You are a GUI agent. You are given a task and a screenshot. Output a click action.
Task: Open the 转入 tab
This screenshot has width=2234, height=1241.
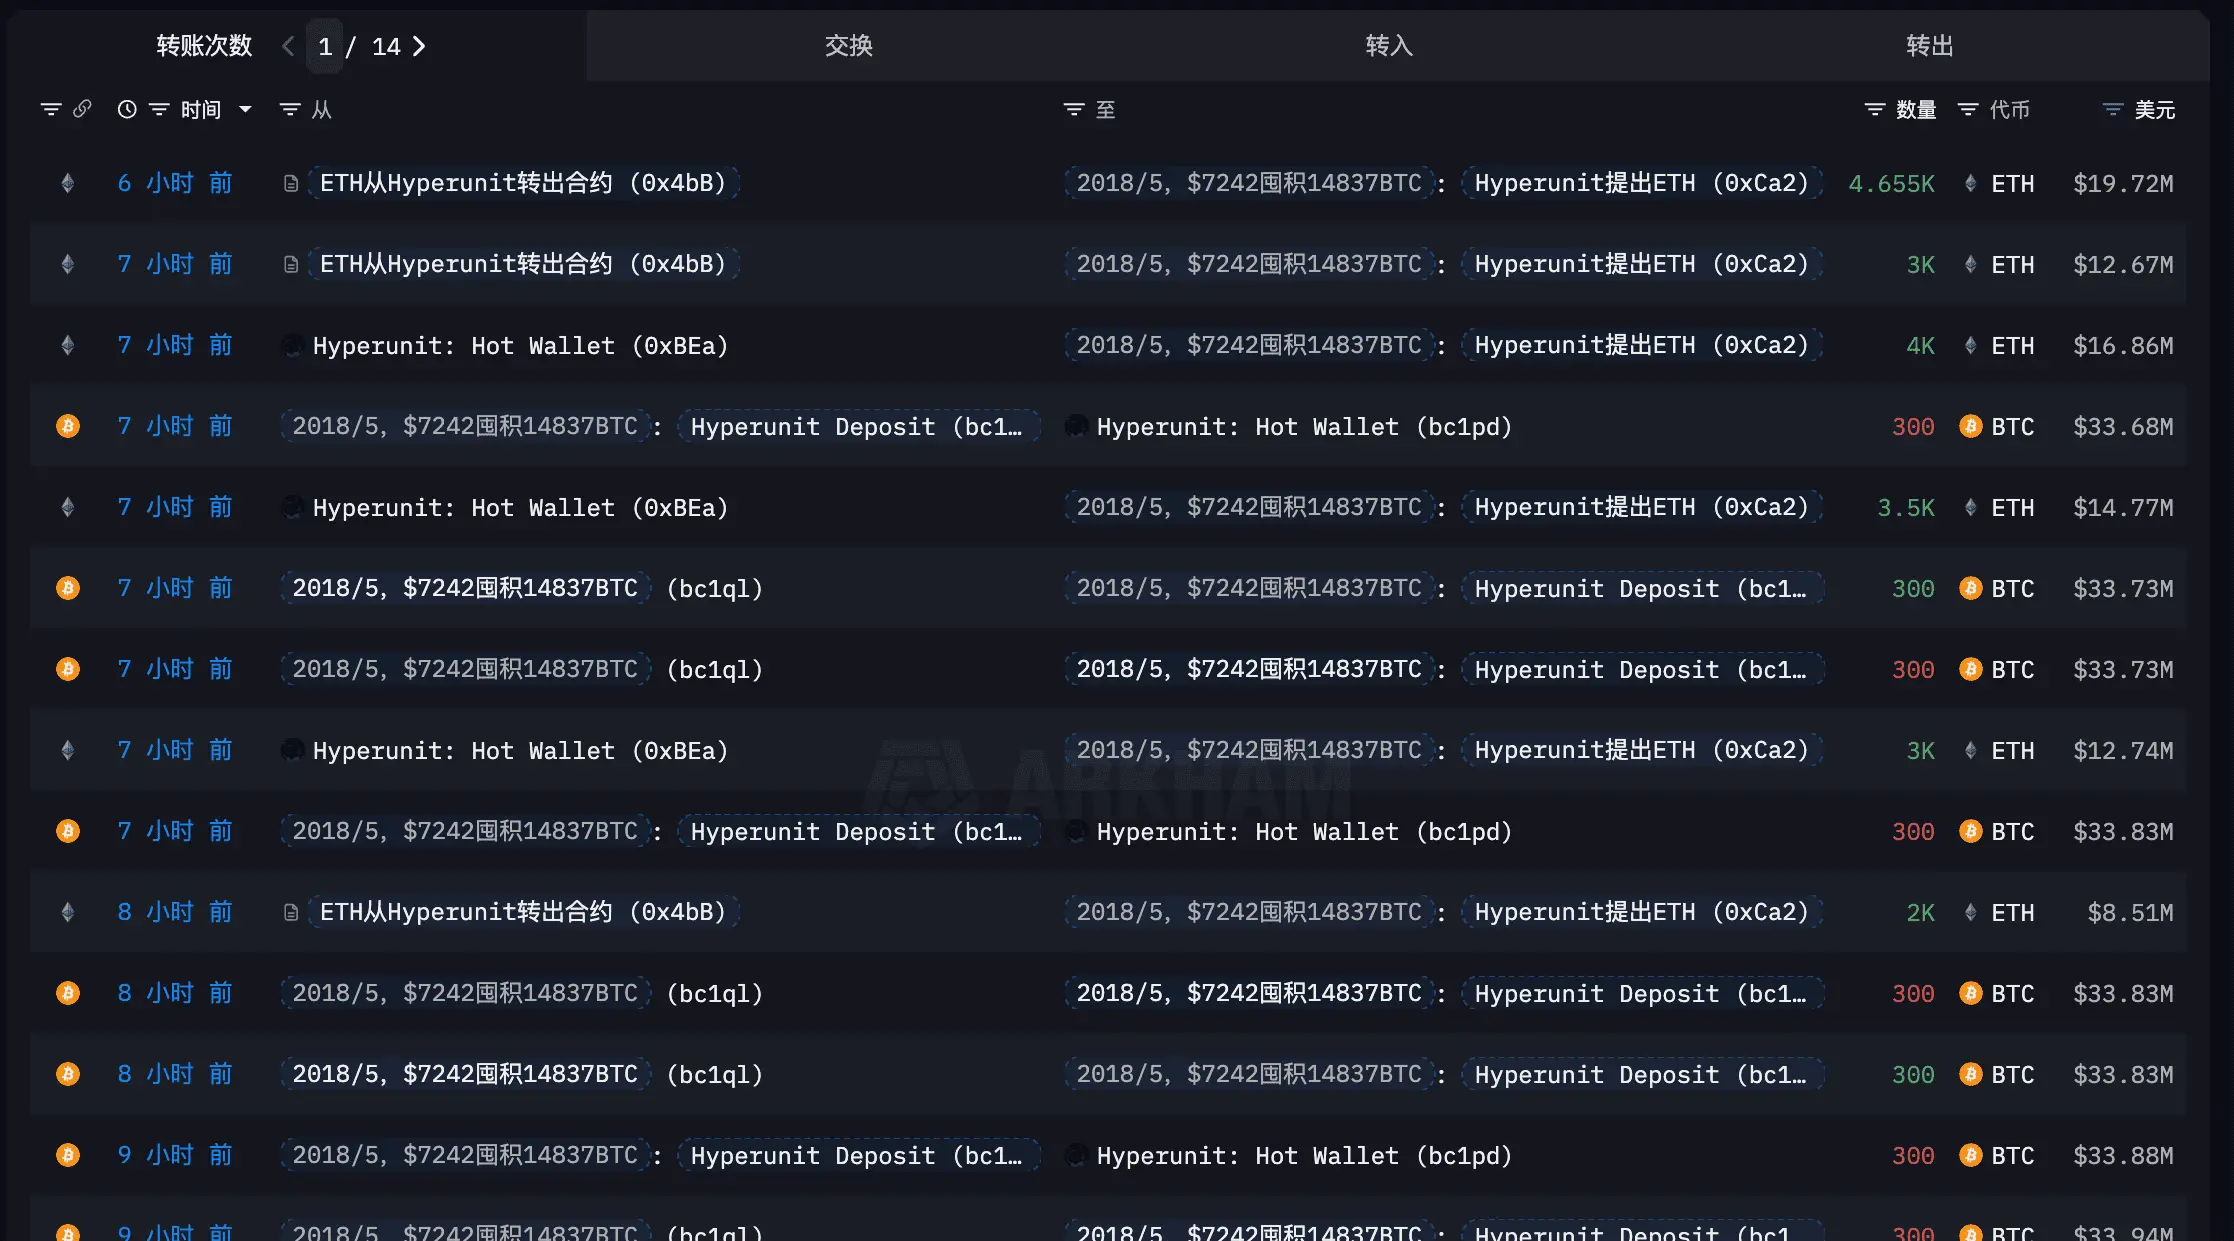tap(1389, 46)
